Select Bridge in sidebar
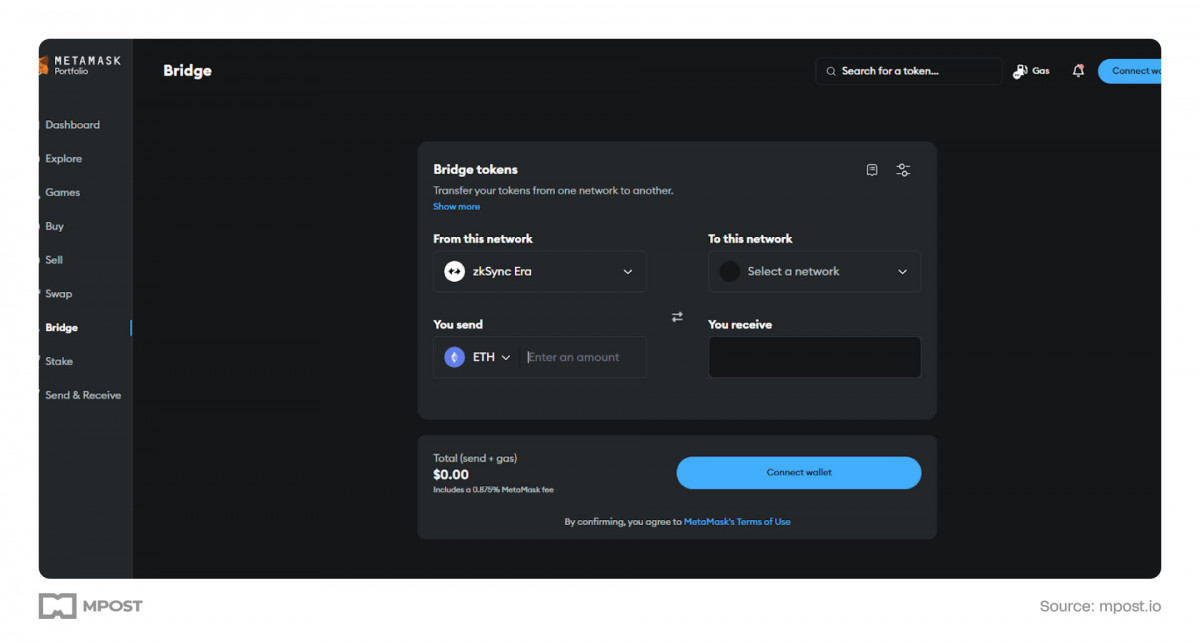Viewport: 1200px width, 642px height. click(x=61, y=328)
